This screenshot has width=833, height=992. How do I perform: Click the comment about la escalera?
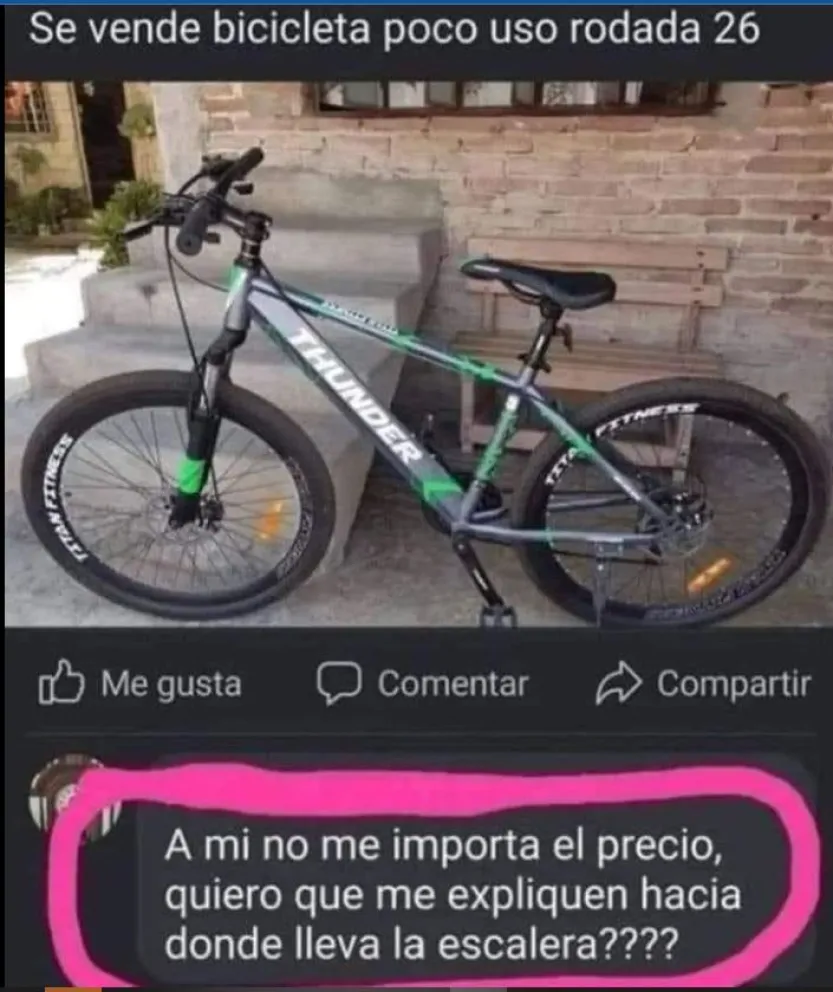(452, 894)
